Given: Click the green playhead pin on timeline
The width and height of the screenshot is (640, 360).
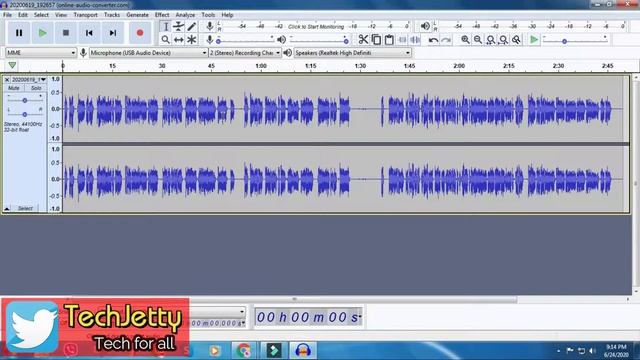Looking at the screenshot, I should pyautogui.click(x=12, y=65).
